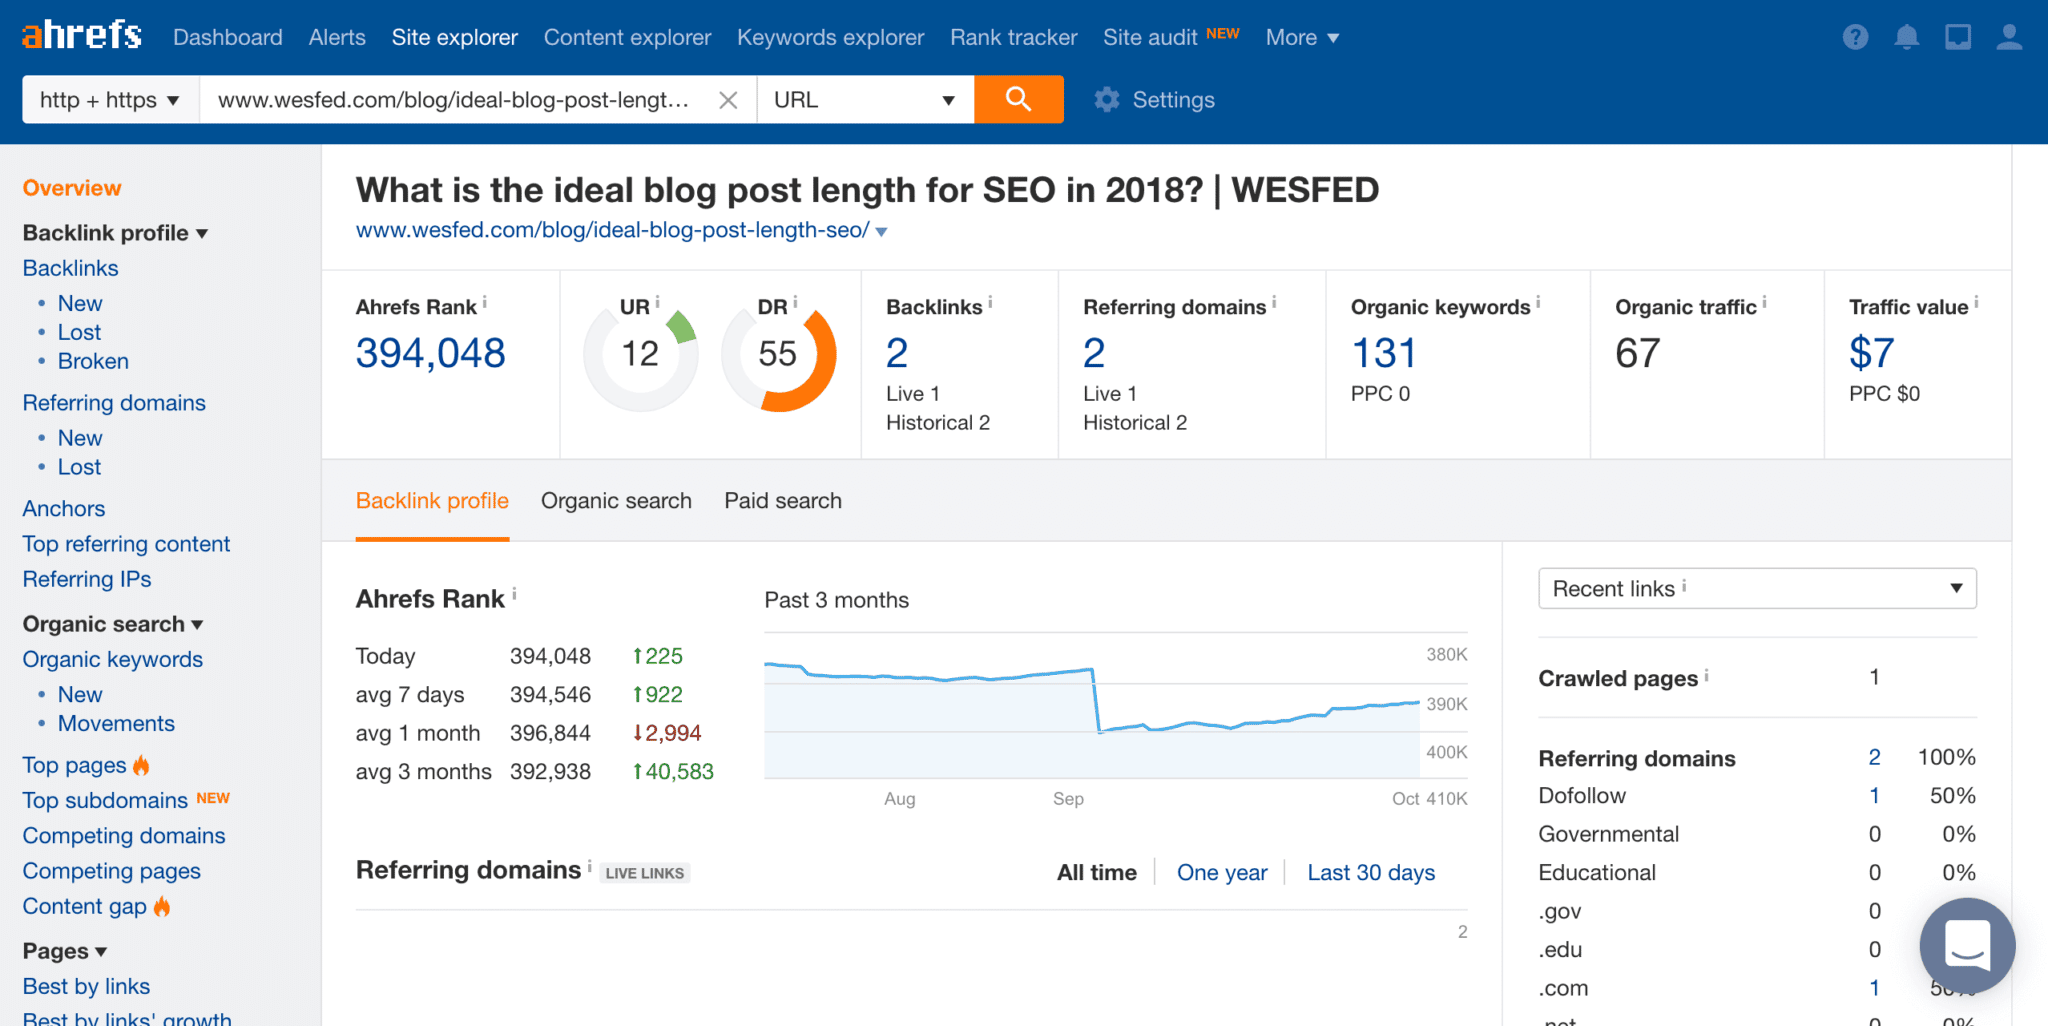Open Anchors in the sidebar

point(63,508)
